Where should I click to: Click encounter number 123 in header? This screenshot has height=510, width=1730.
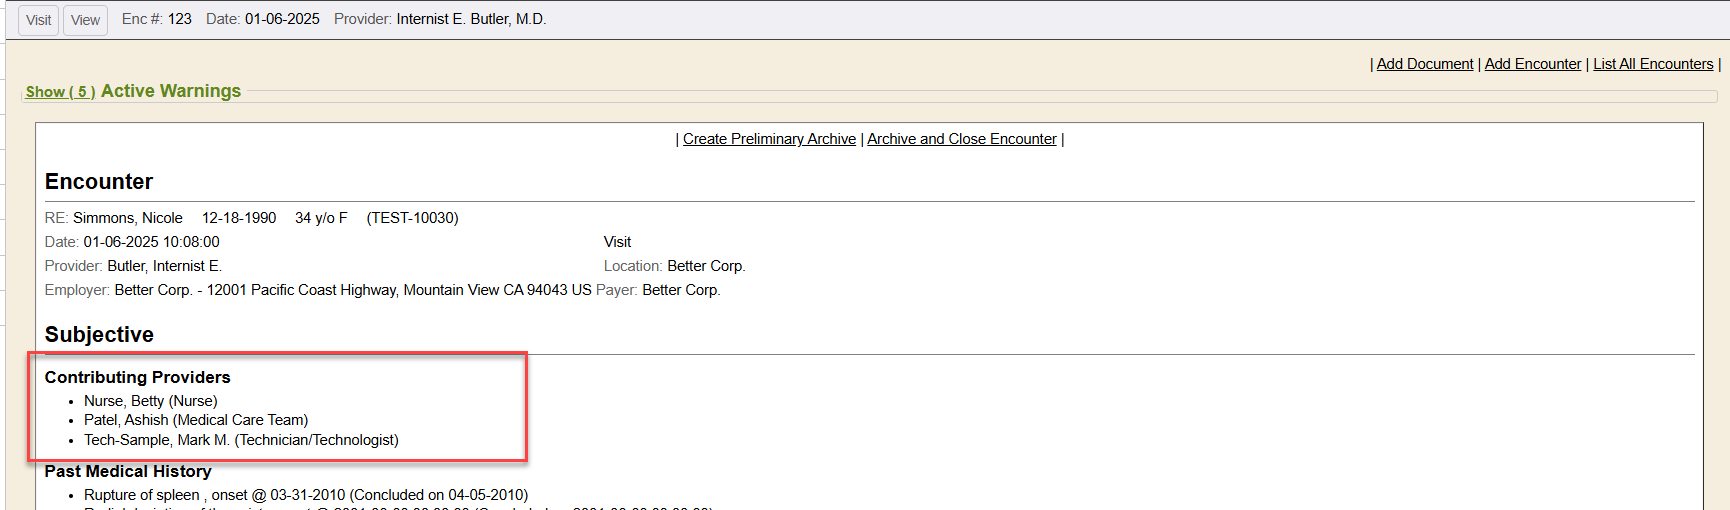click(x=179, y=19)
